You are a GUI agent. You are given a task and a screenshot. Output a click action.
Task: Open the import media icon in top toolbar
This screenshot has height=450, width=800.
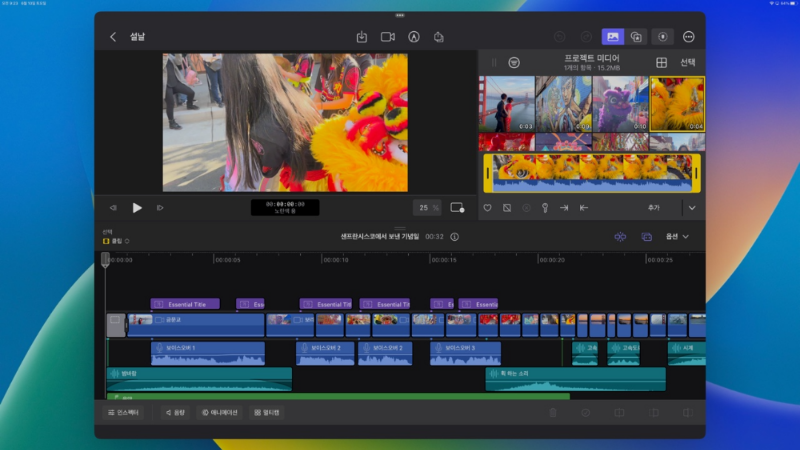pos(362,37)
